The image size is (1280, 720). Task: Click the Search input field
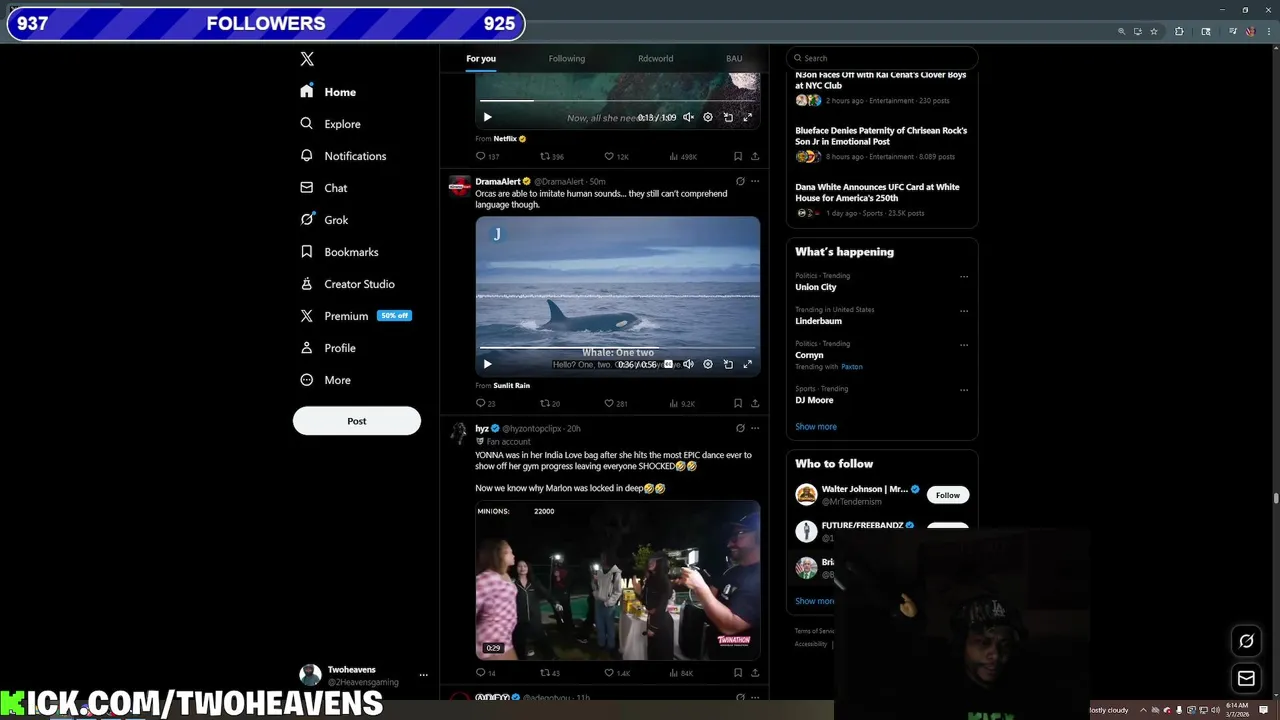pyautogui.click(x=882, y=58)
